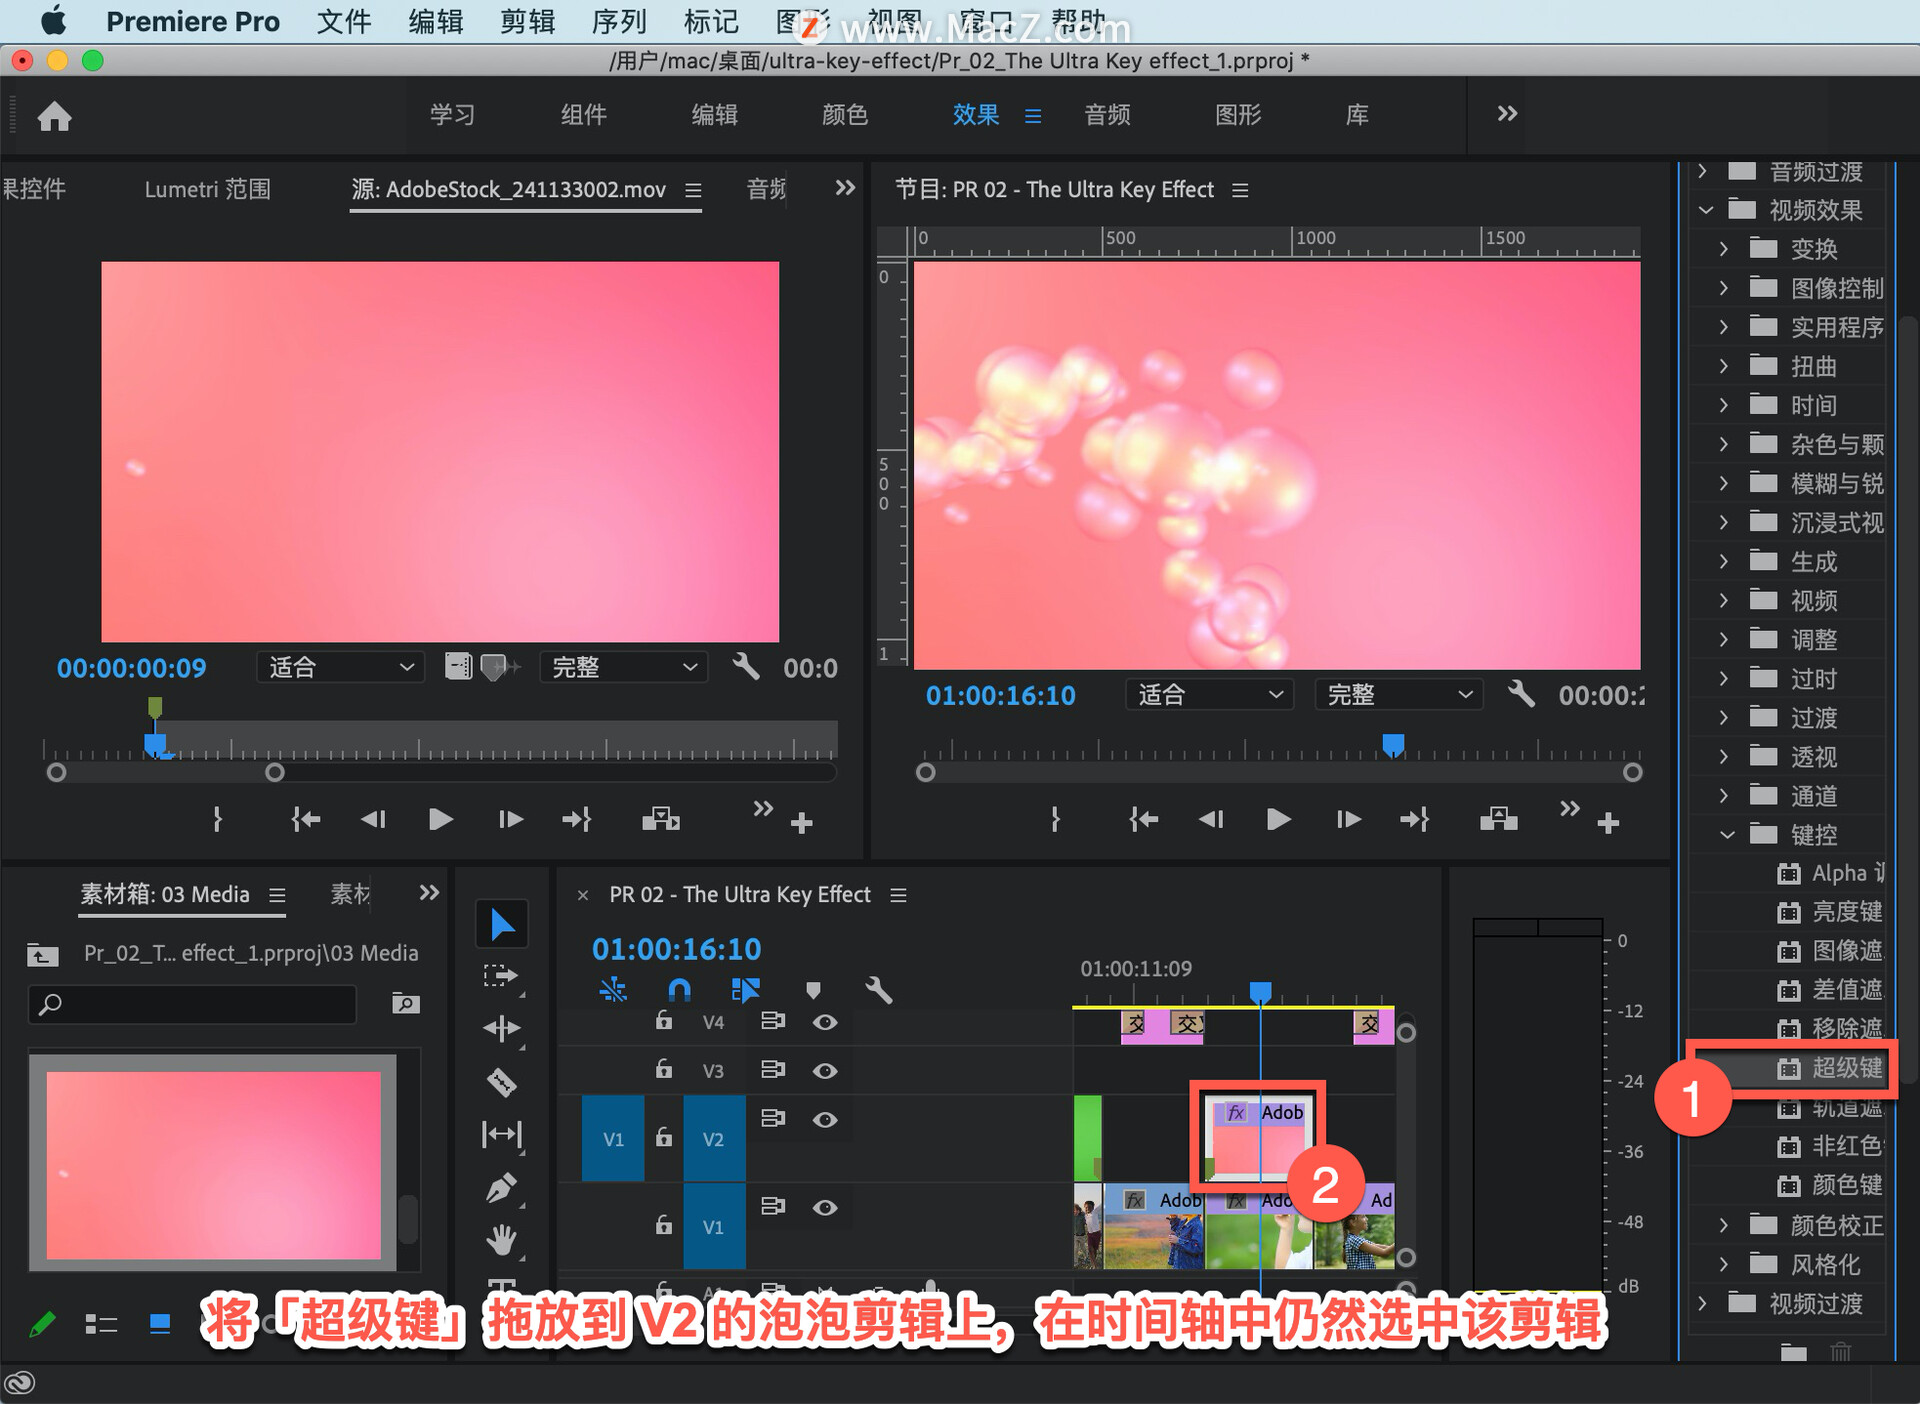Toggle project panel writable pencil icon
Image resolution: width=1920 pixels, height=1404 pixels.
pyautogui.click(x=42, y=1325)
